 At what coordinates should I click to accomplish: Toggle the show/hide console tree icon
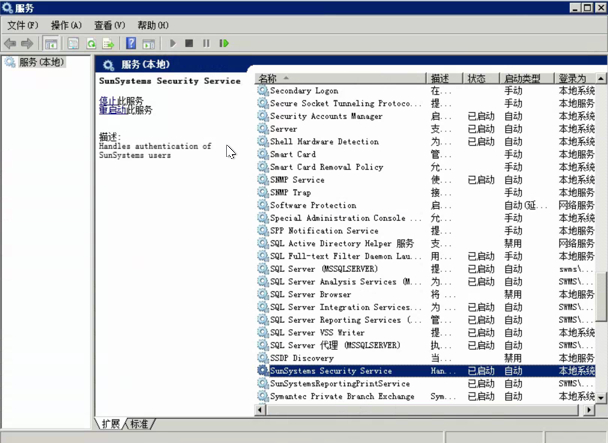pyautogui.click(x=50, y=43)
